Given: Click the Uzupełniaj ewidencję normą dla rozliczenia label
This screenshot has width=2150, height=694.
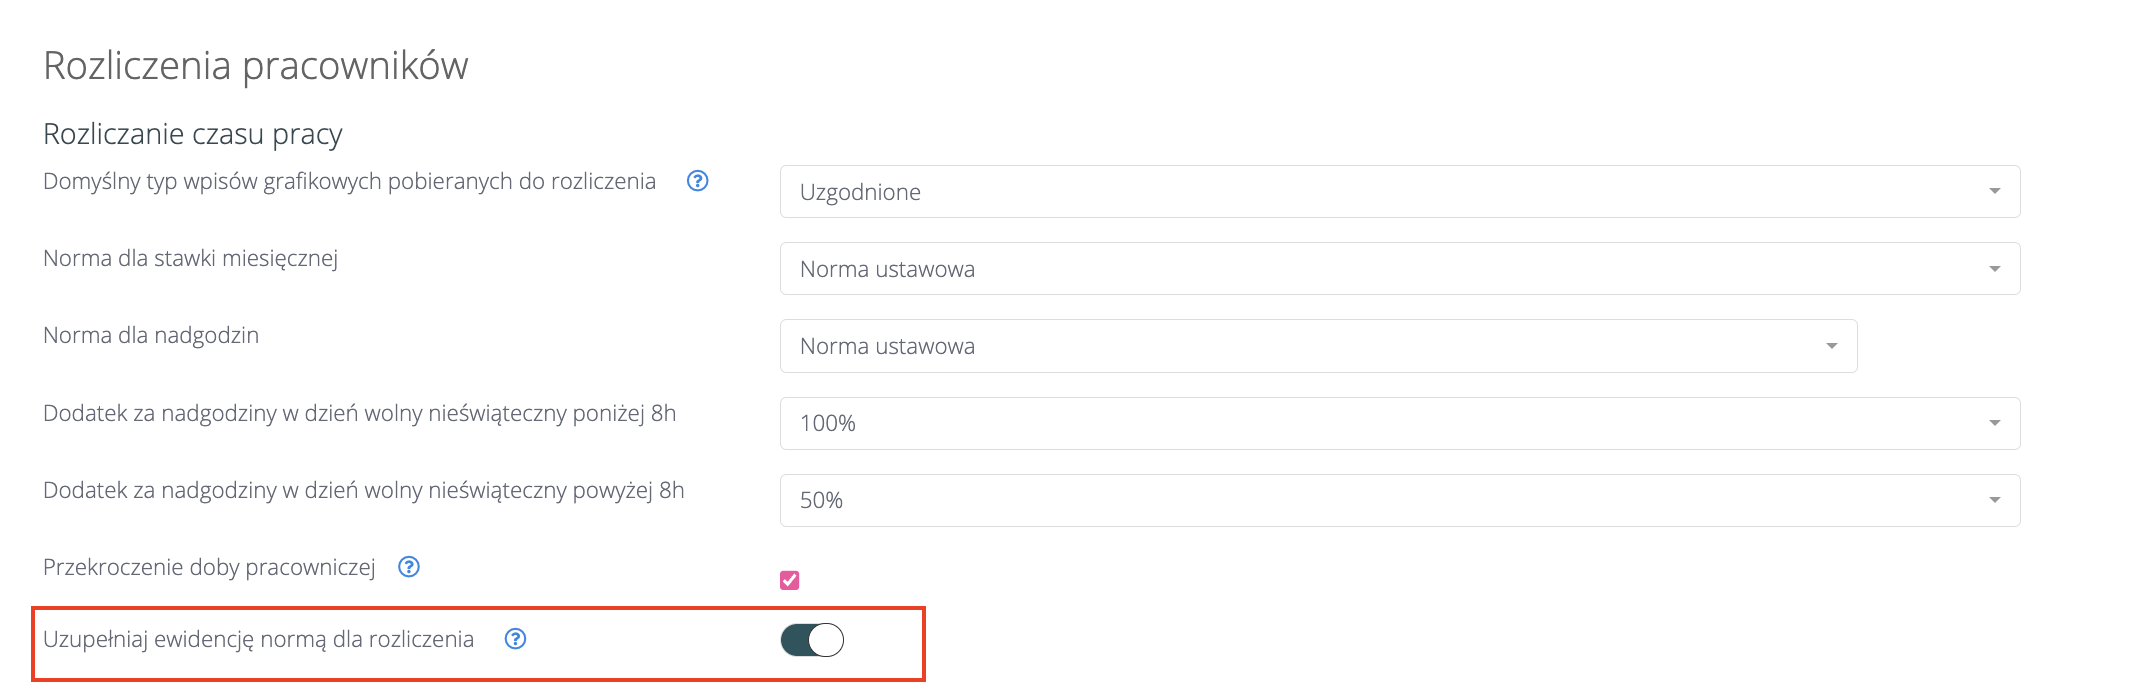Looking at the screenshot, I should pos(258,639).
